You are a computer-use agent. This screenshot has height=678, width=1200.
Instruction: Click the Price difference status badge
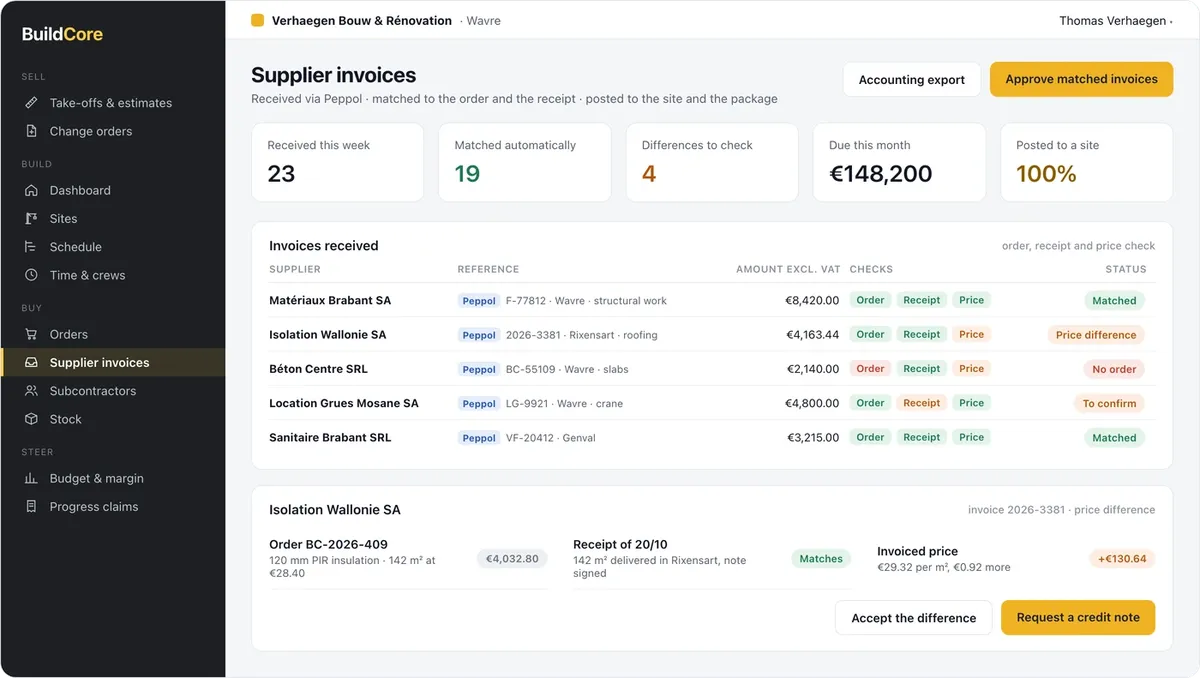[x=1096, y=335]
